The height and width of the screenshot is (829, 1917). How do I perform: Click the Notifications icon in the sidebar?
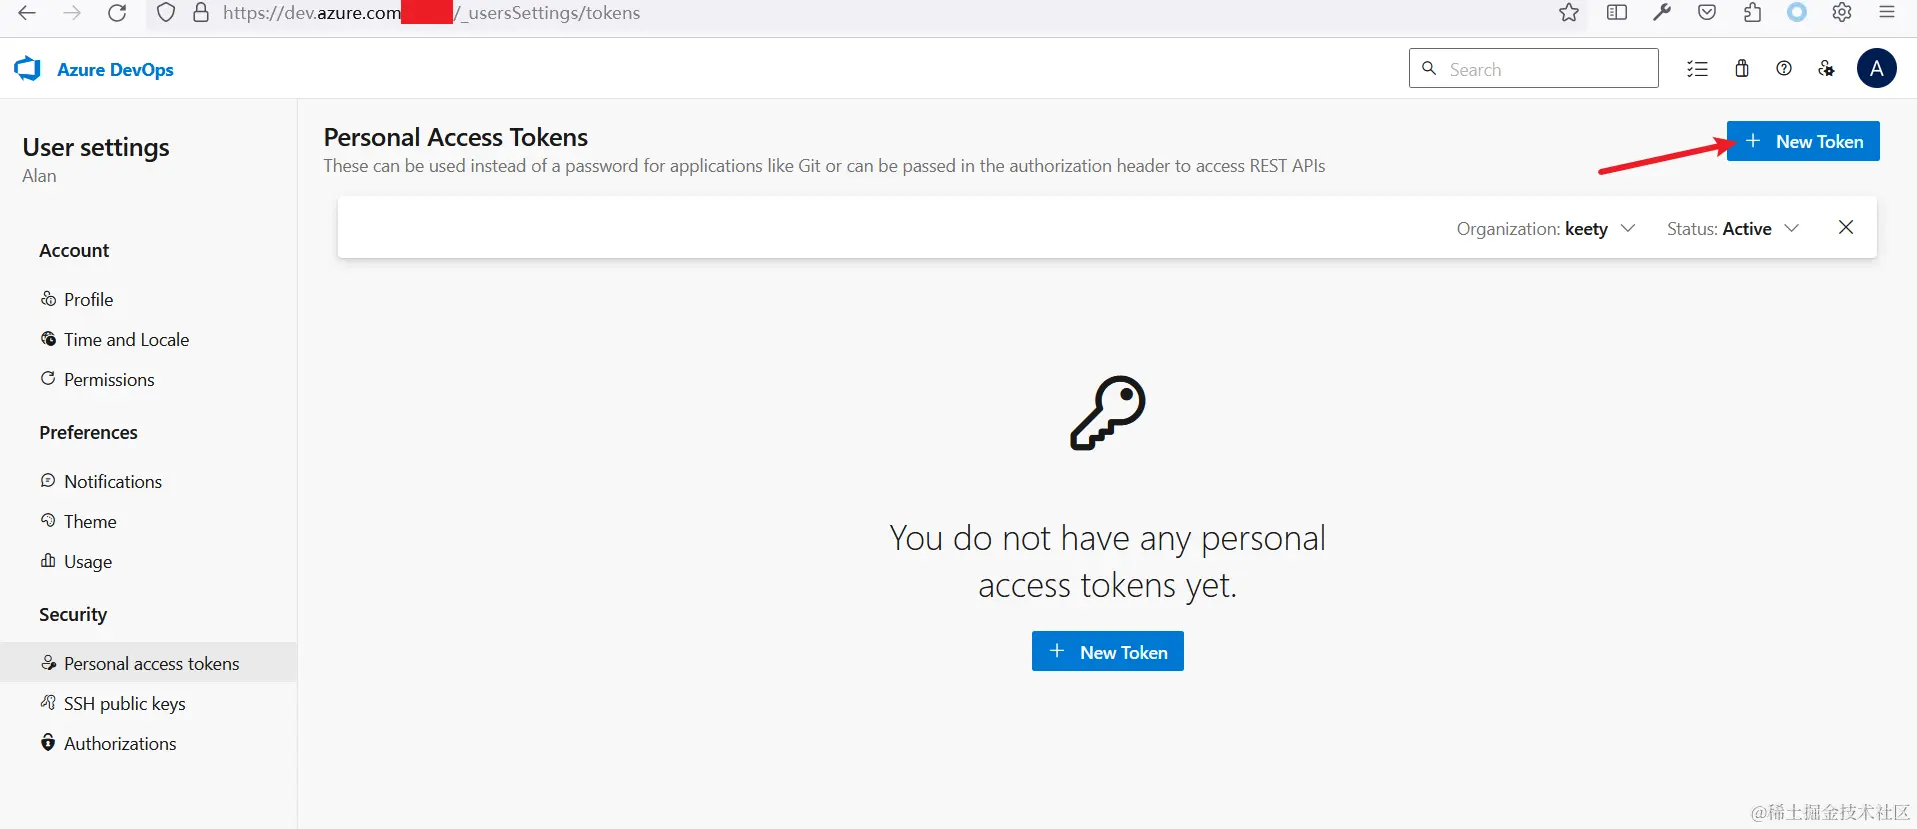coord(48,480)
